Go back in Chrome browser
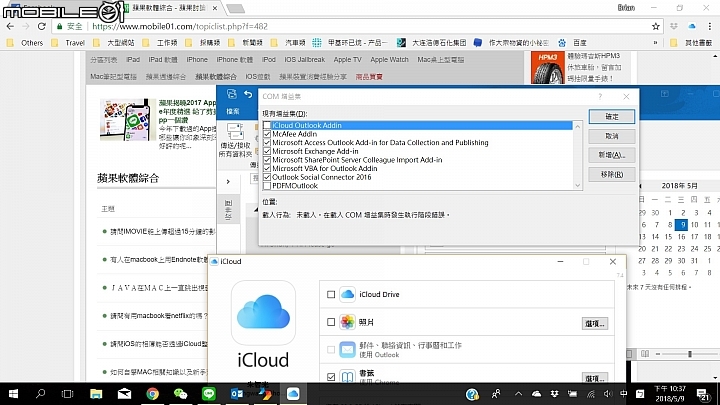720x405 pixels. (x=10, y=27)
